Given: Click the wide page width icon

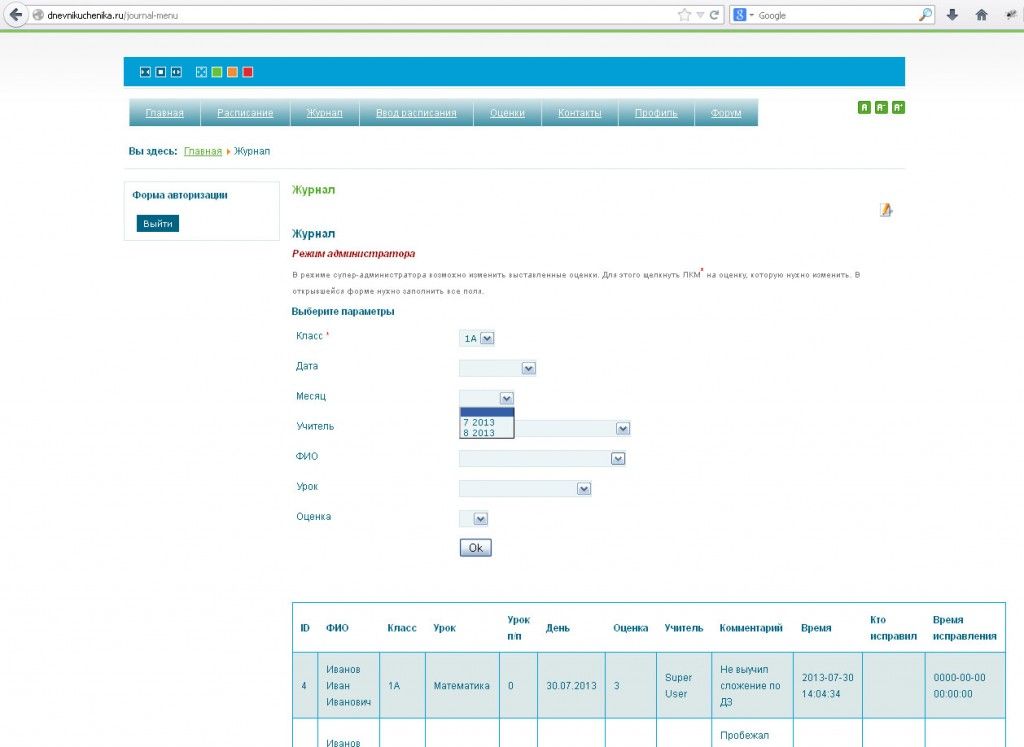Looking at the screenshot, I should [x=176, y=72].
